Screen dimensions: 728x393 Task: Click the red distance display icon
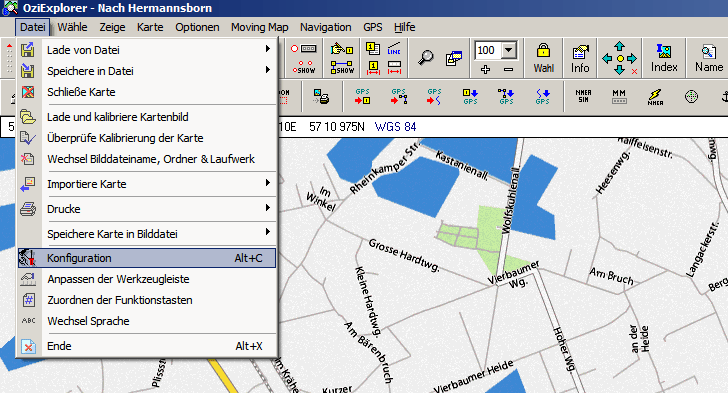(x=394, y=68)
